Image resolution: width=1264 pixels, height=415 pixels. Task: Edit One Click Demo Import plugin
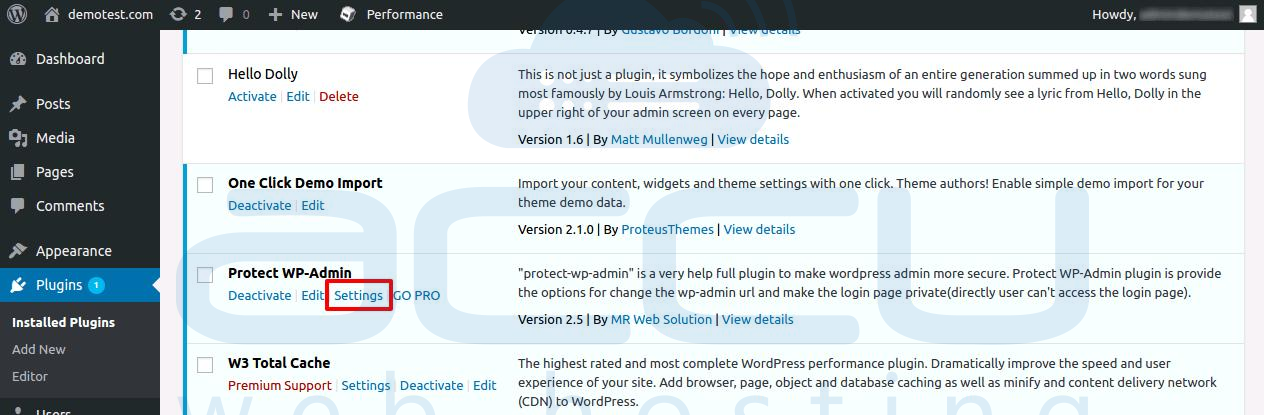click(313, 206)
